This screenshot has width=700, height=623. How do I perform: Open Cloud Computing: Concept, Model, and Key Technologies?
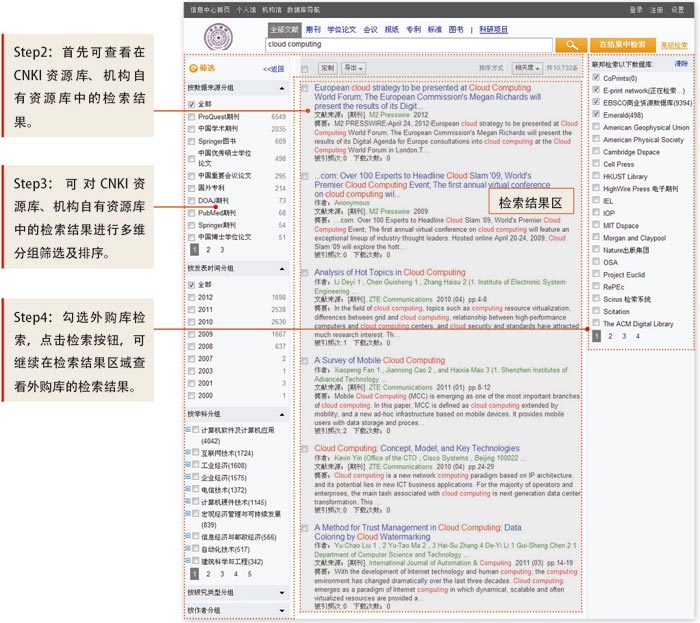pyautogui.click(x=417, y=448)
